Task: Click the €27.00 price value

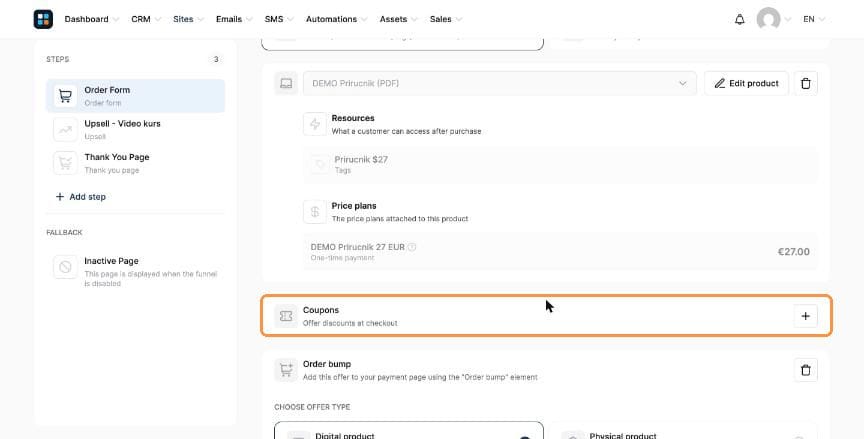Action: click(x=793, y=252)
